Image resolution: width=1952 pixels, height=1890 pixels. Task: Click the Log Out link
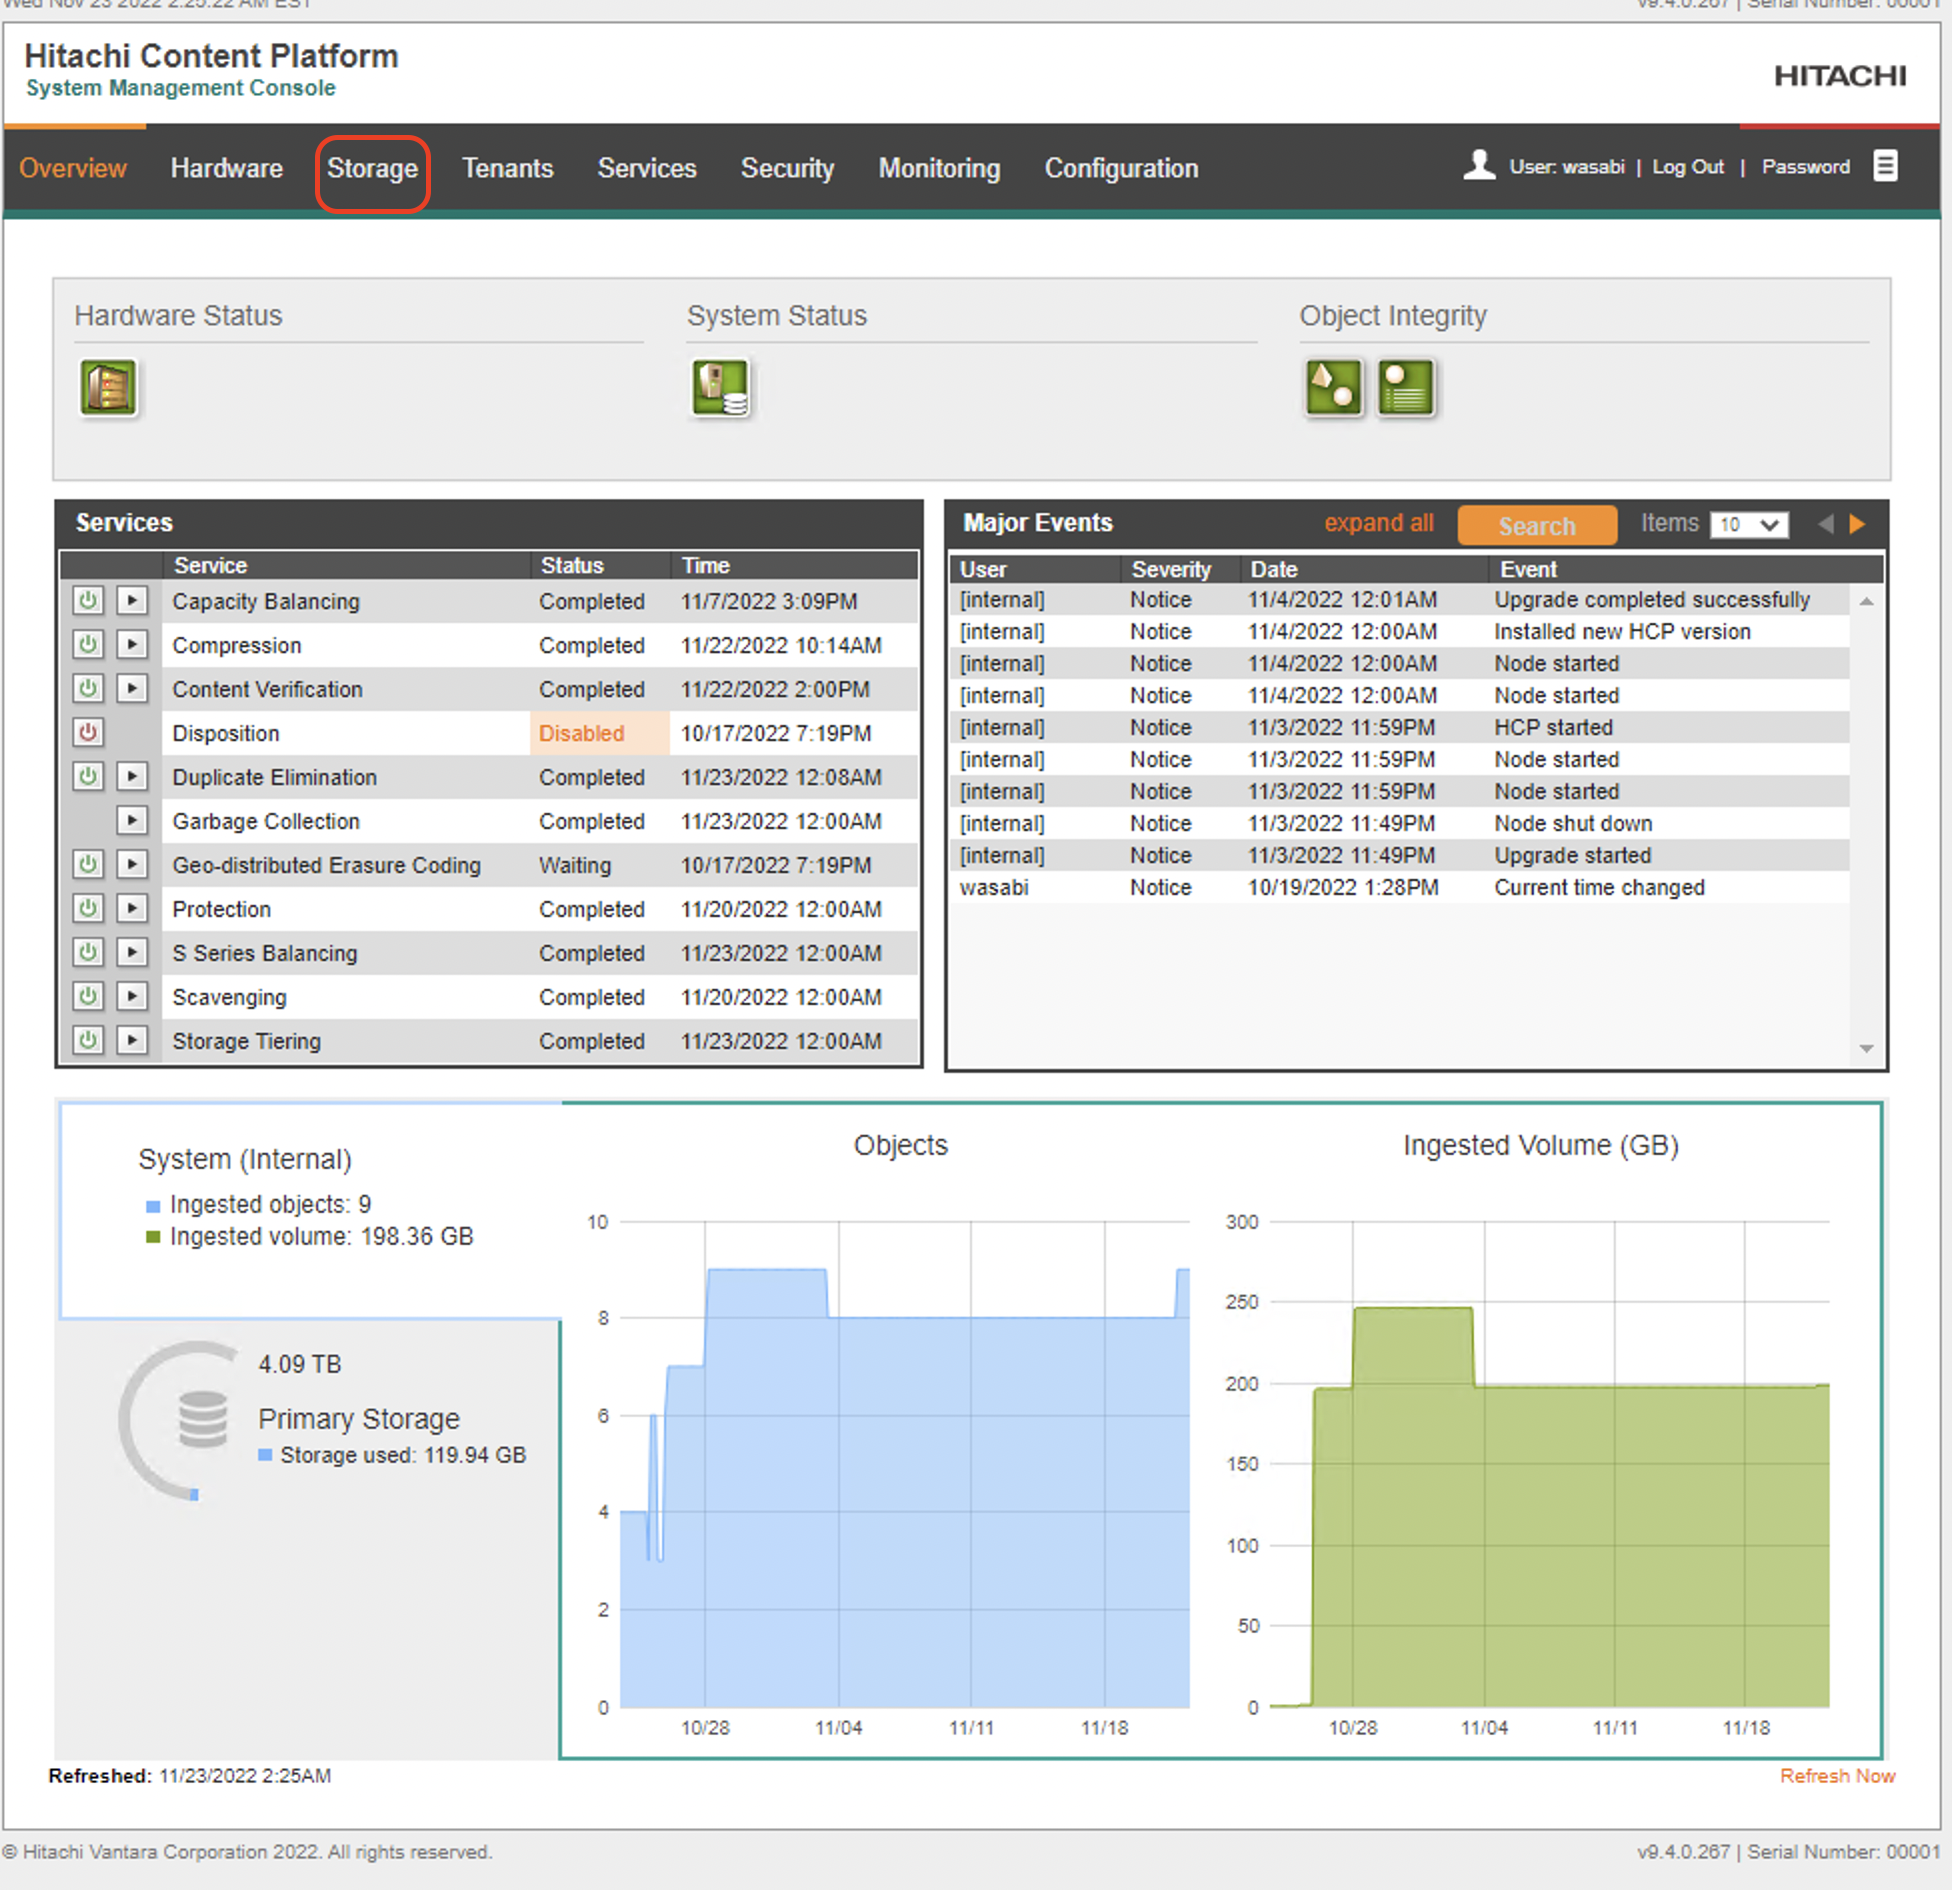(x=1688, y=167)
